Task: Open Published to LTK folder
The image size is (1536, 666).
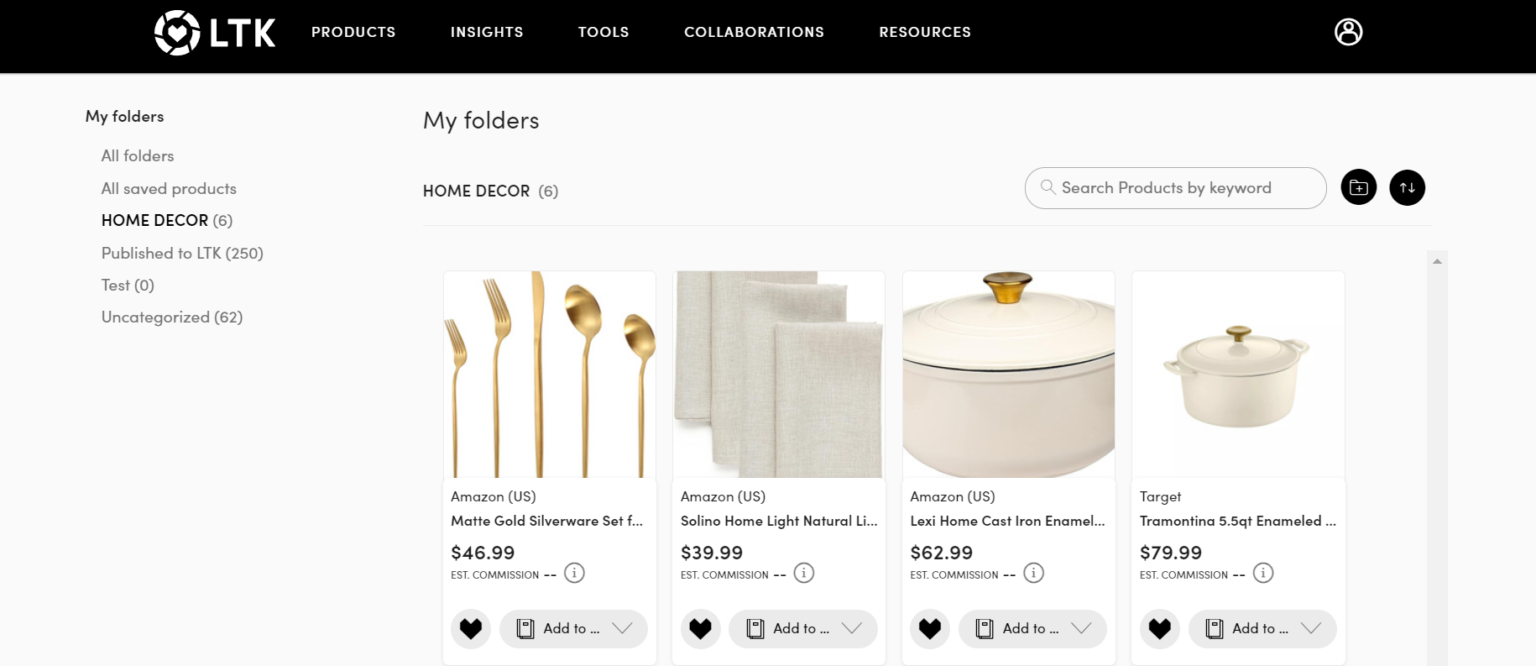Action: pos(182,253)
